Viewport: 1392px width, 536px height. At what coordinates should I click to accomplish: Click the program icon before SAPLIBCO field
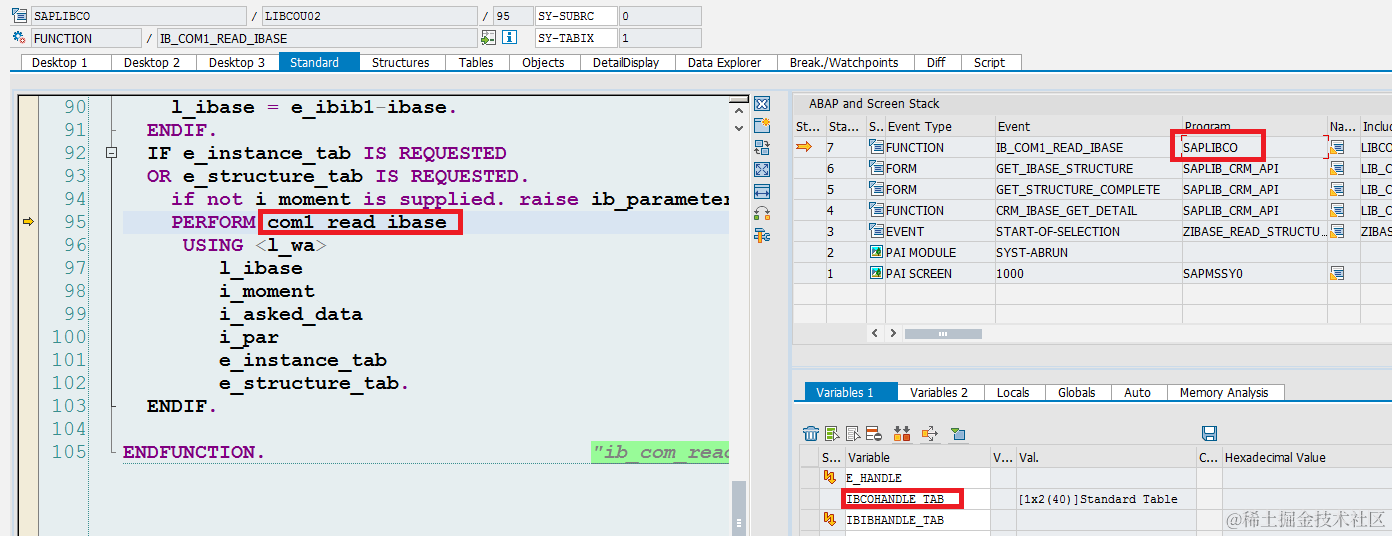(x=19, y=16)
